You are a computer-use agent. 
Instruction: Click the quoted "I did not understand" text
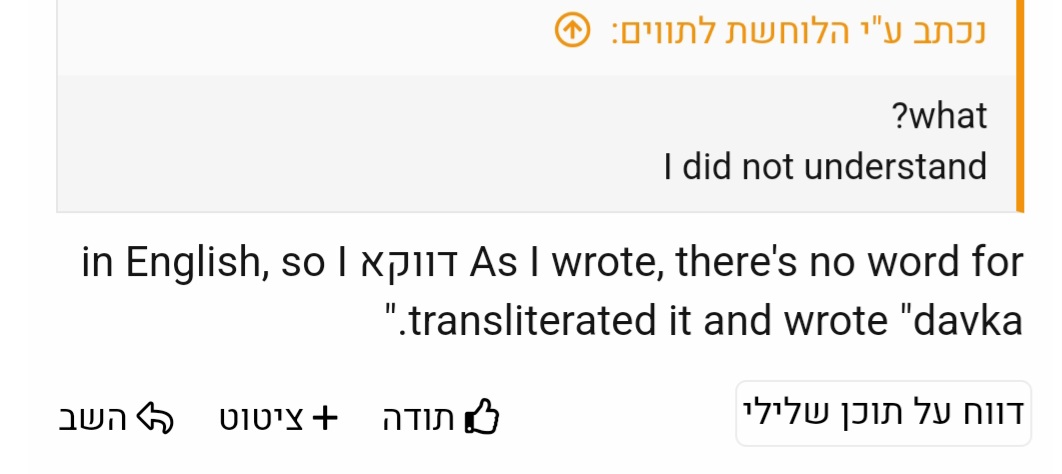[x=825, y=165]
